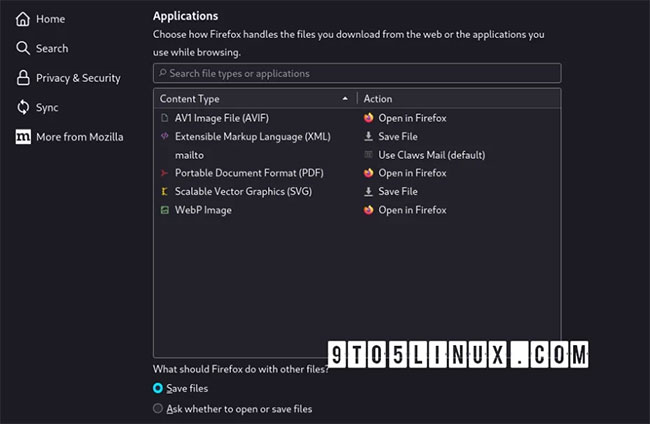This screenshot has width=650, height=424.
Task: Click the Privacy & Security lock icon
Action: pyautogui.click(x=23, y=78)
